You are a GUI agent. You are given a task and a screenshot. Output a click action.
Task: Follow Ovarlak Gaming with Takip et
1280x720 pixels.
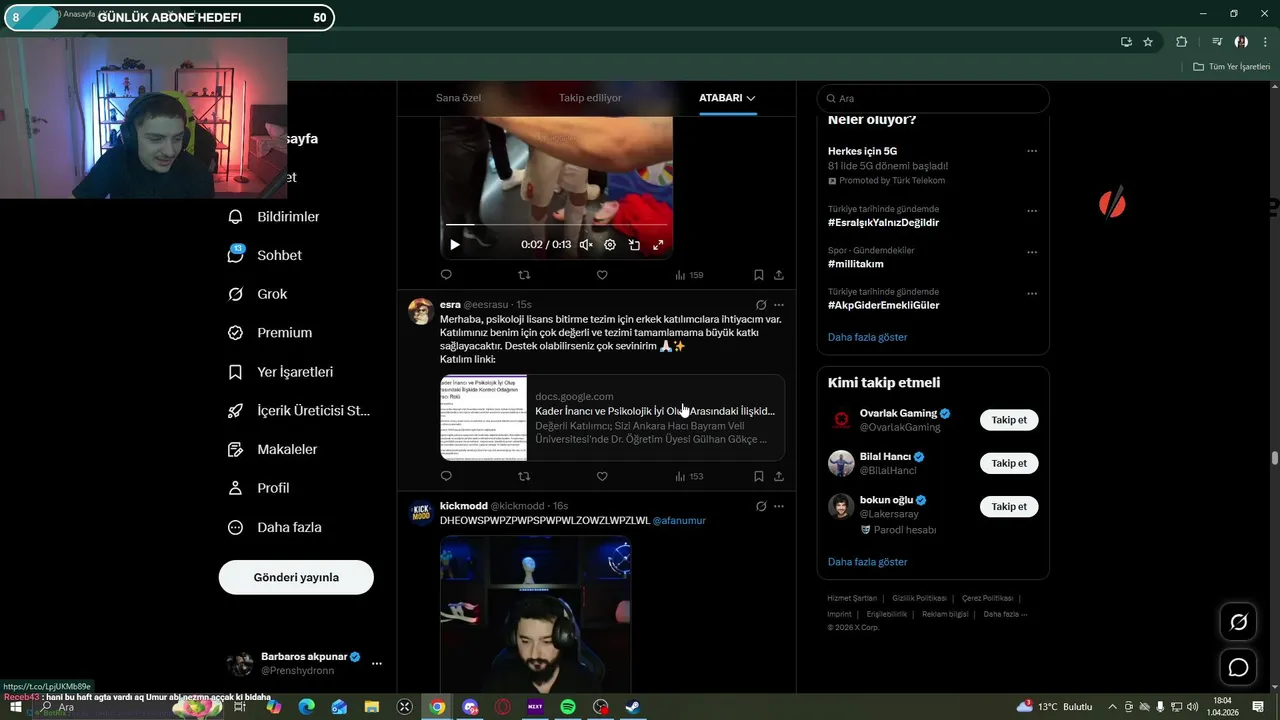1009,420
